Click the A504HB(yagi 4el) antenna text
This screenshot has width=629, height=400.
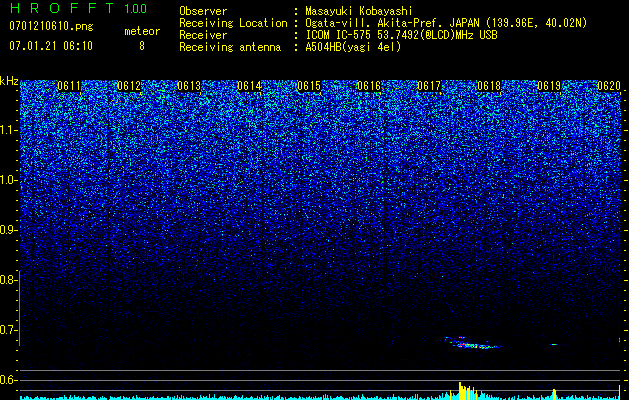(353, 47)
